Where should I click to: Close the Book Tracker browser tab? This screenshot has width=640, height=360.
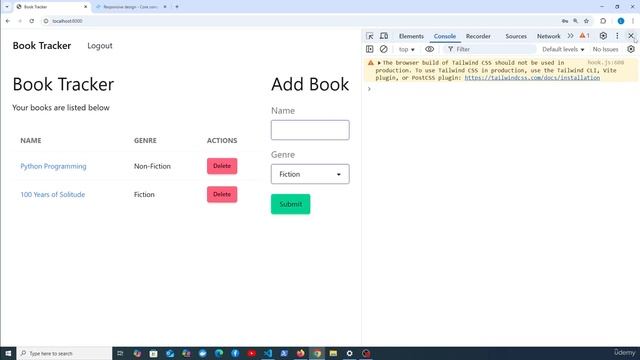[85, 7]
